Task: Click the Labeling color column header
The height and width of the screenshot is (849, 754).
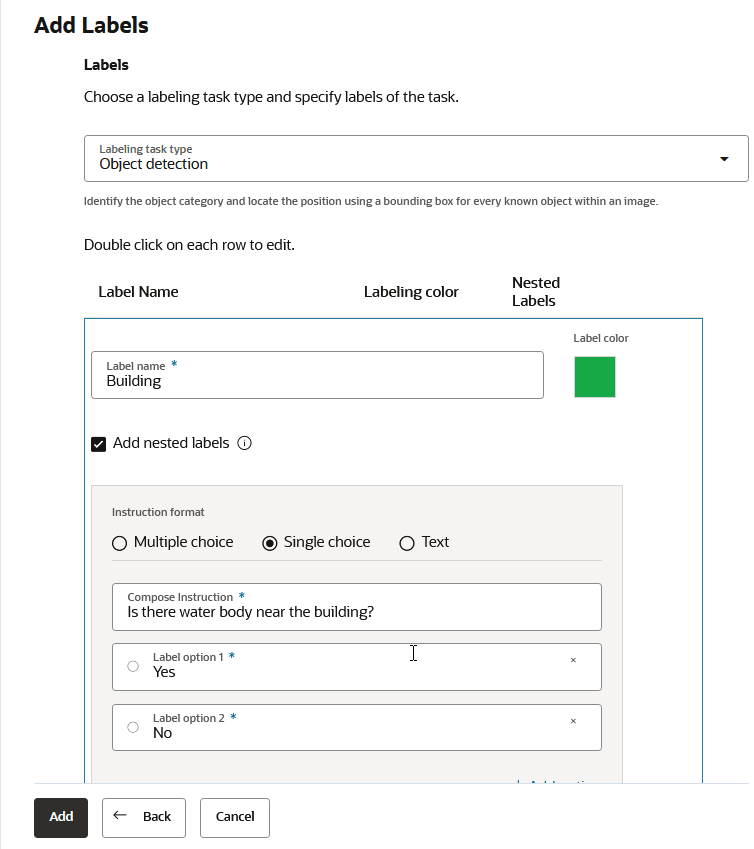Action: (411, 292)
